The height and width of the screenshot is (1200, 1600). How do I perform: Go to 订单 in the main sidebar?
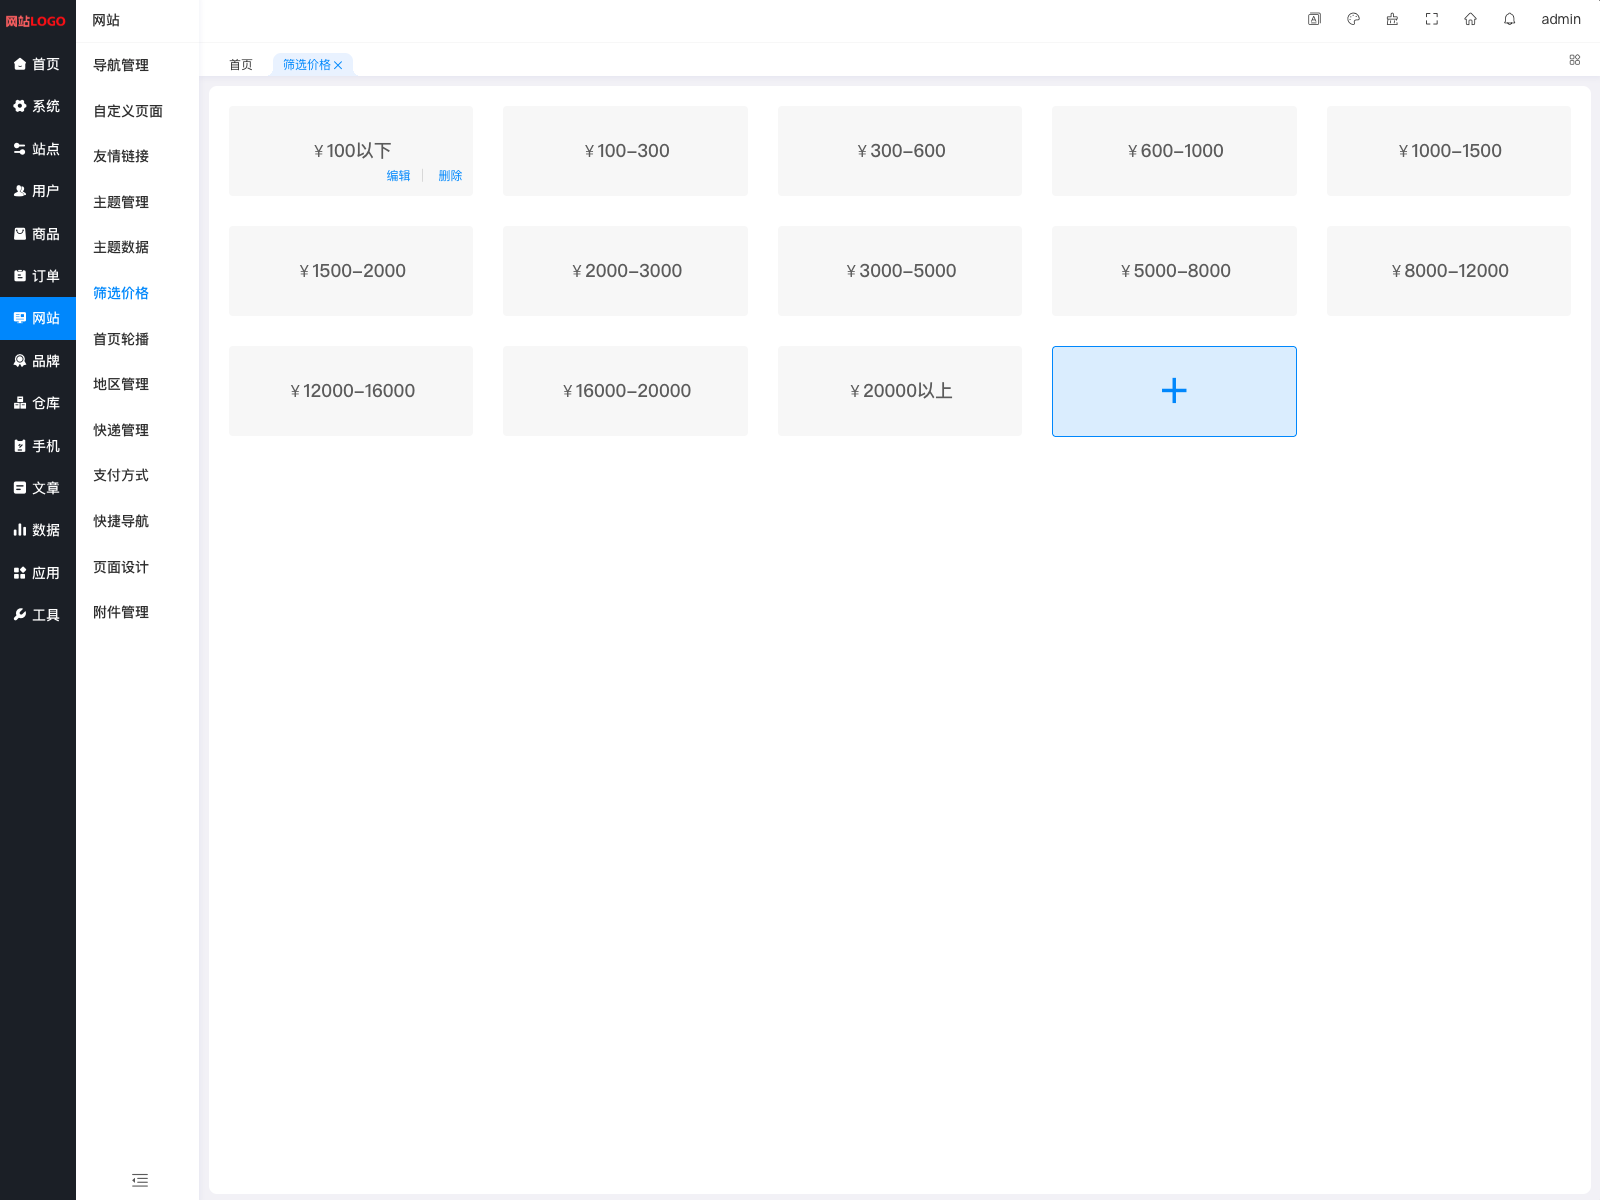coord(37,276)
